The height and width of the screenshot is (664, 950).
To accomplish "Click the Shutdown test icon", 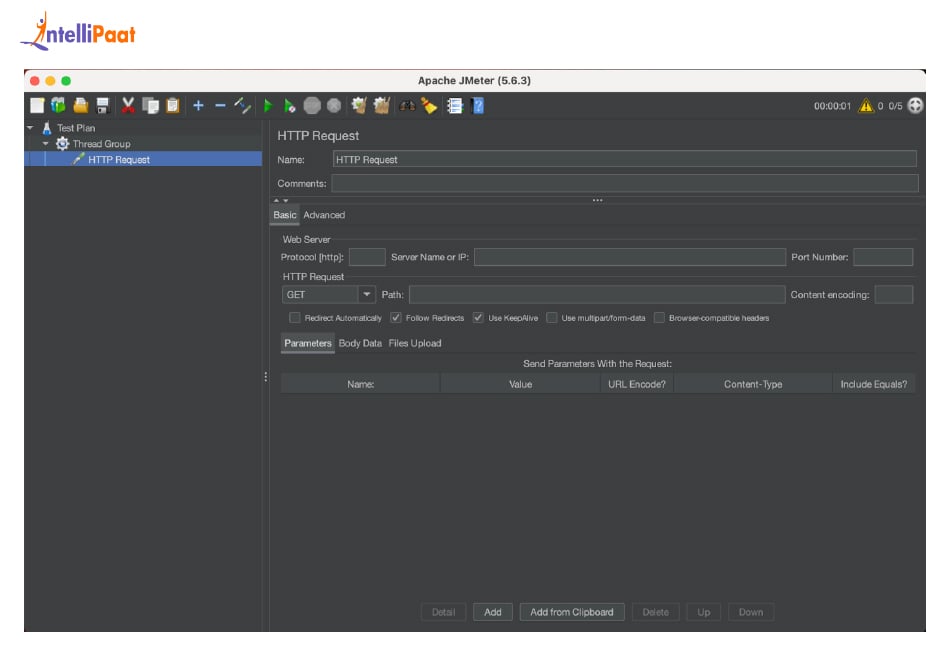I will [334, 105].
